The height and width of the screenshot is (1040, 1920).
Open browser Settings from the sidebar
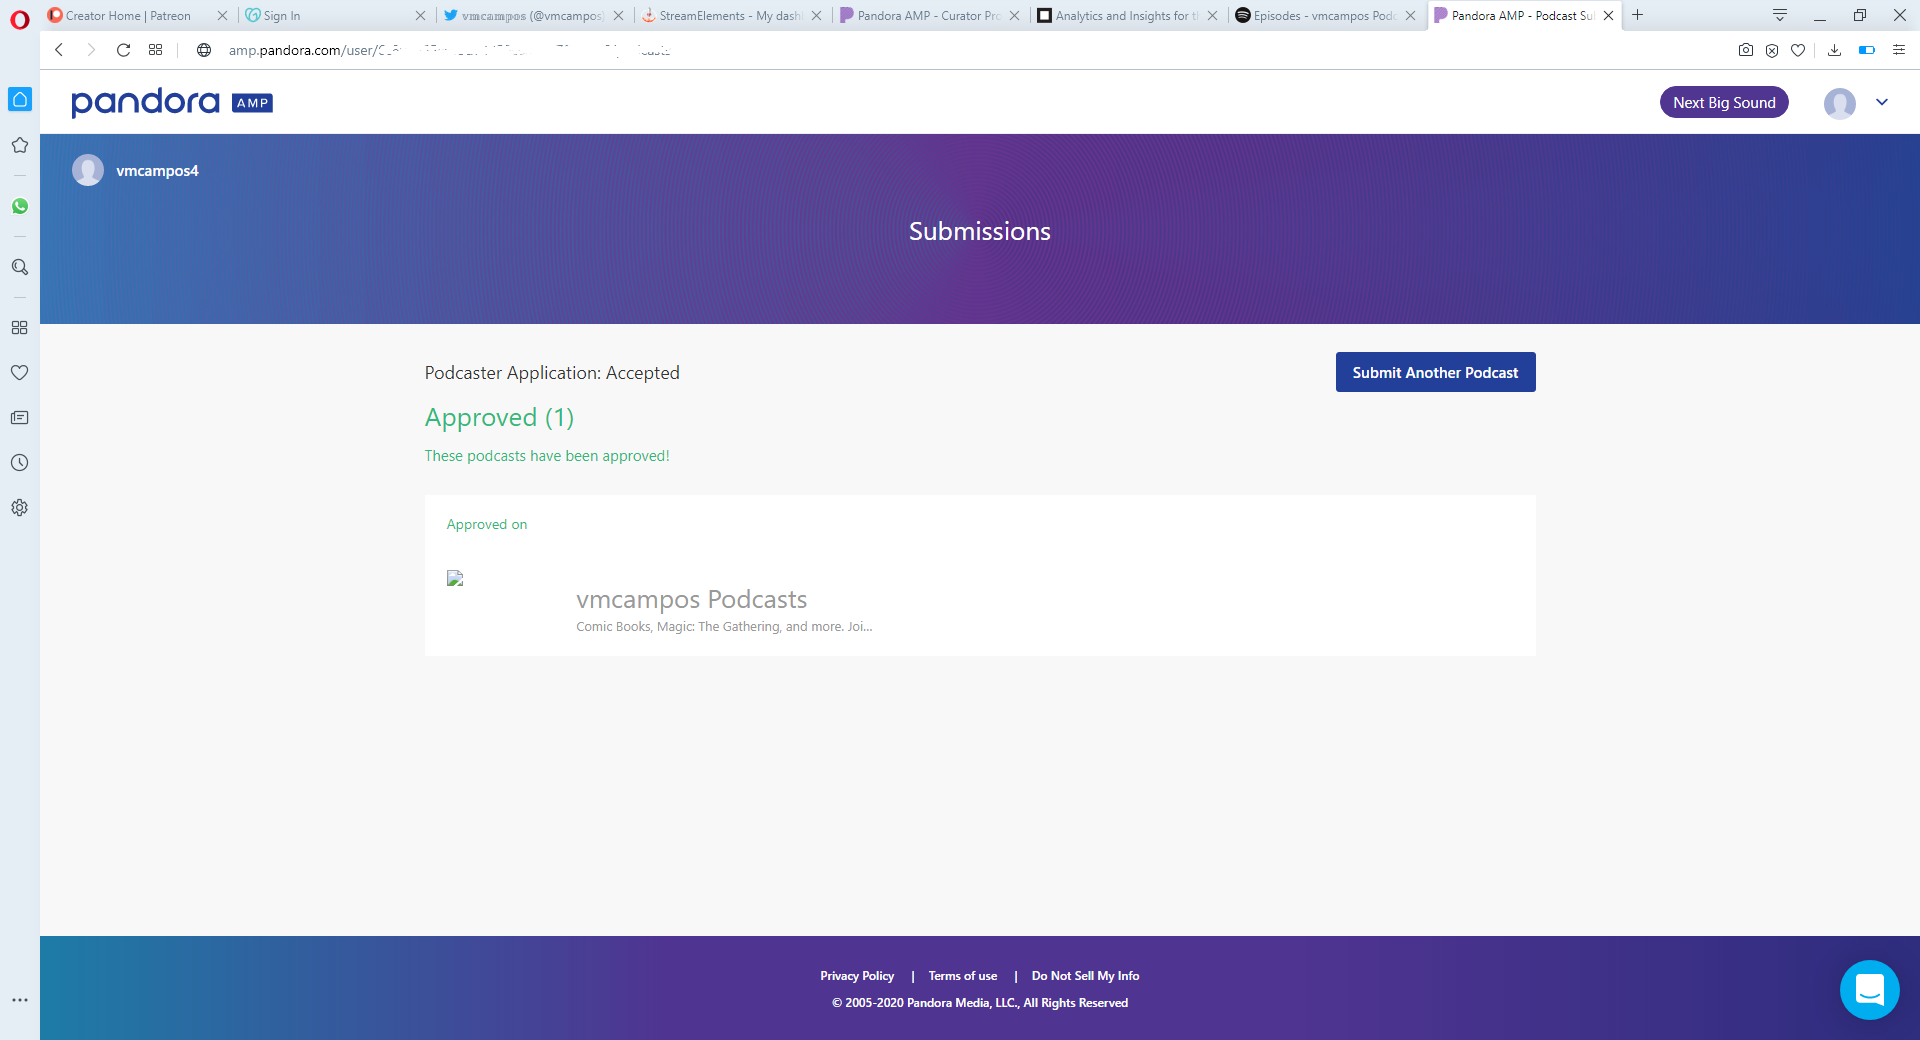click(20, 507)
